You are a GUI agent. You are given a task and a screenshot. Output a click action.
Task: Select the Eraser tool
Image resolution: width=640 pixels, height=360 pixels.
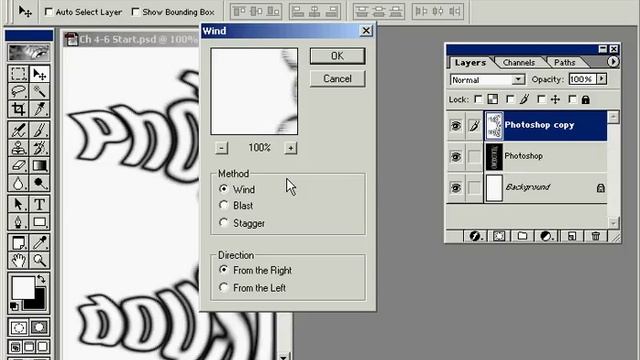pyautogui.click(x=18, y=165)
